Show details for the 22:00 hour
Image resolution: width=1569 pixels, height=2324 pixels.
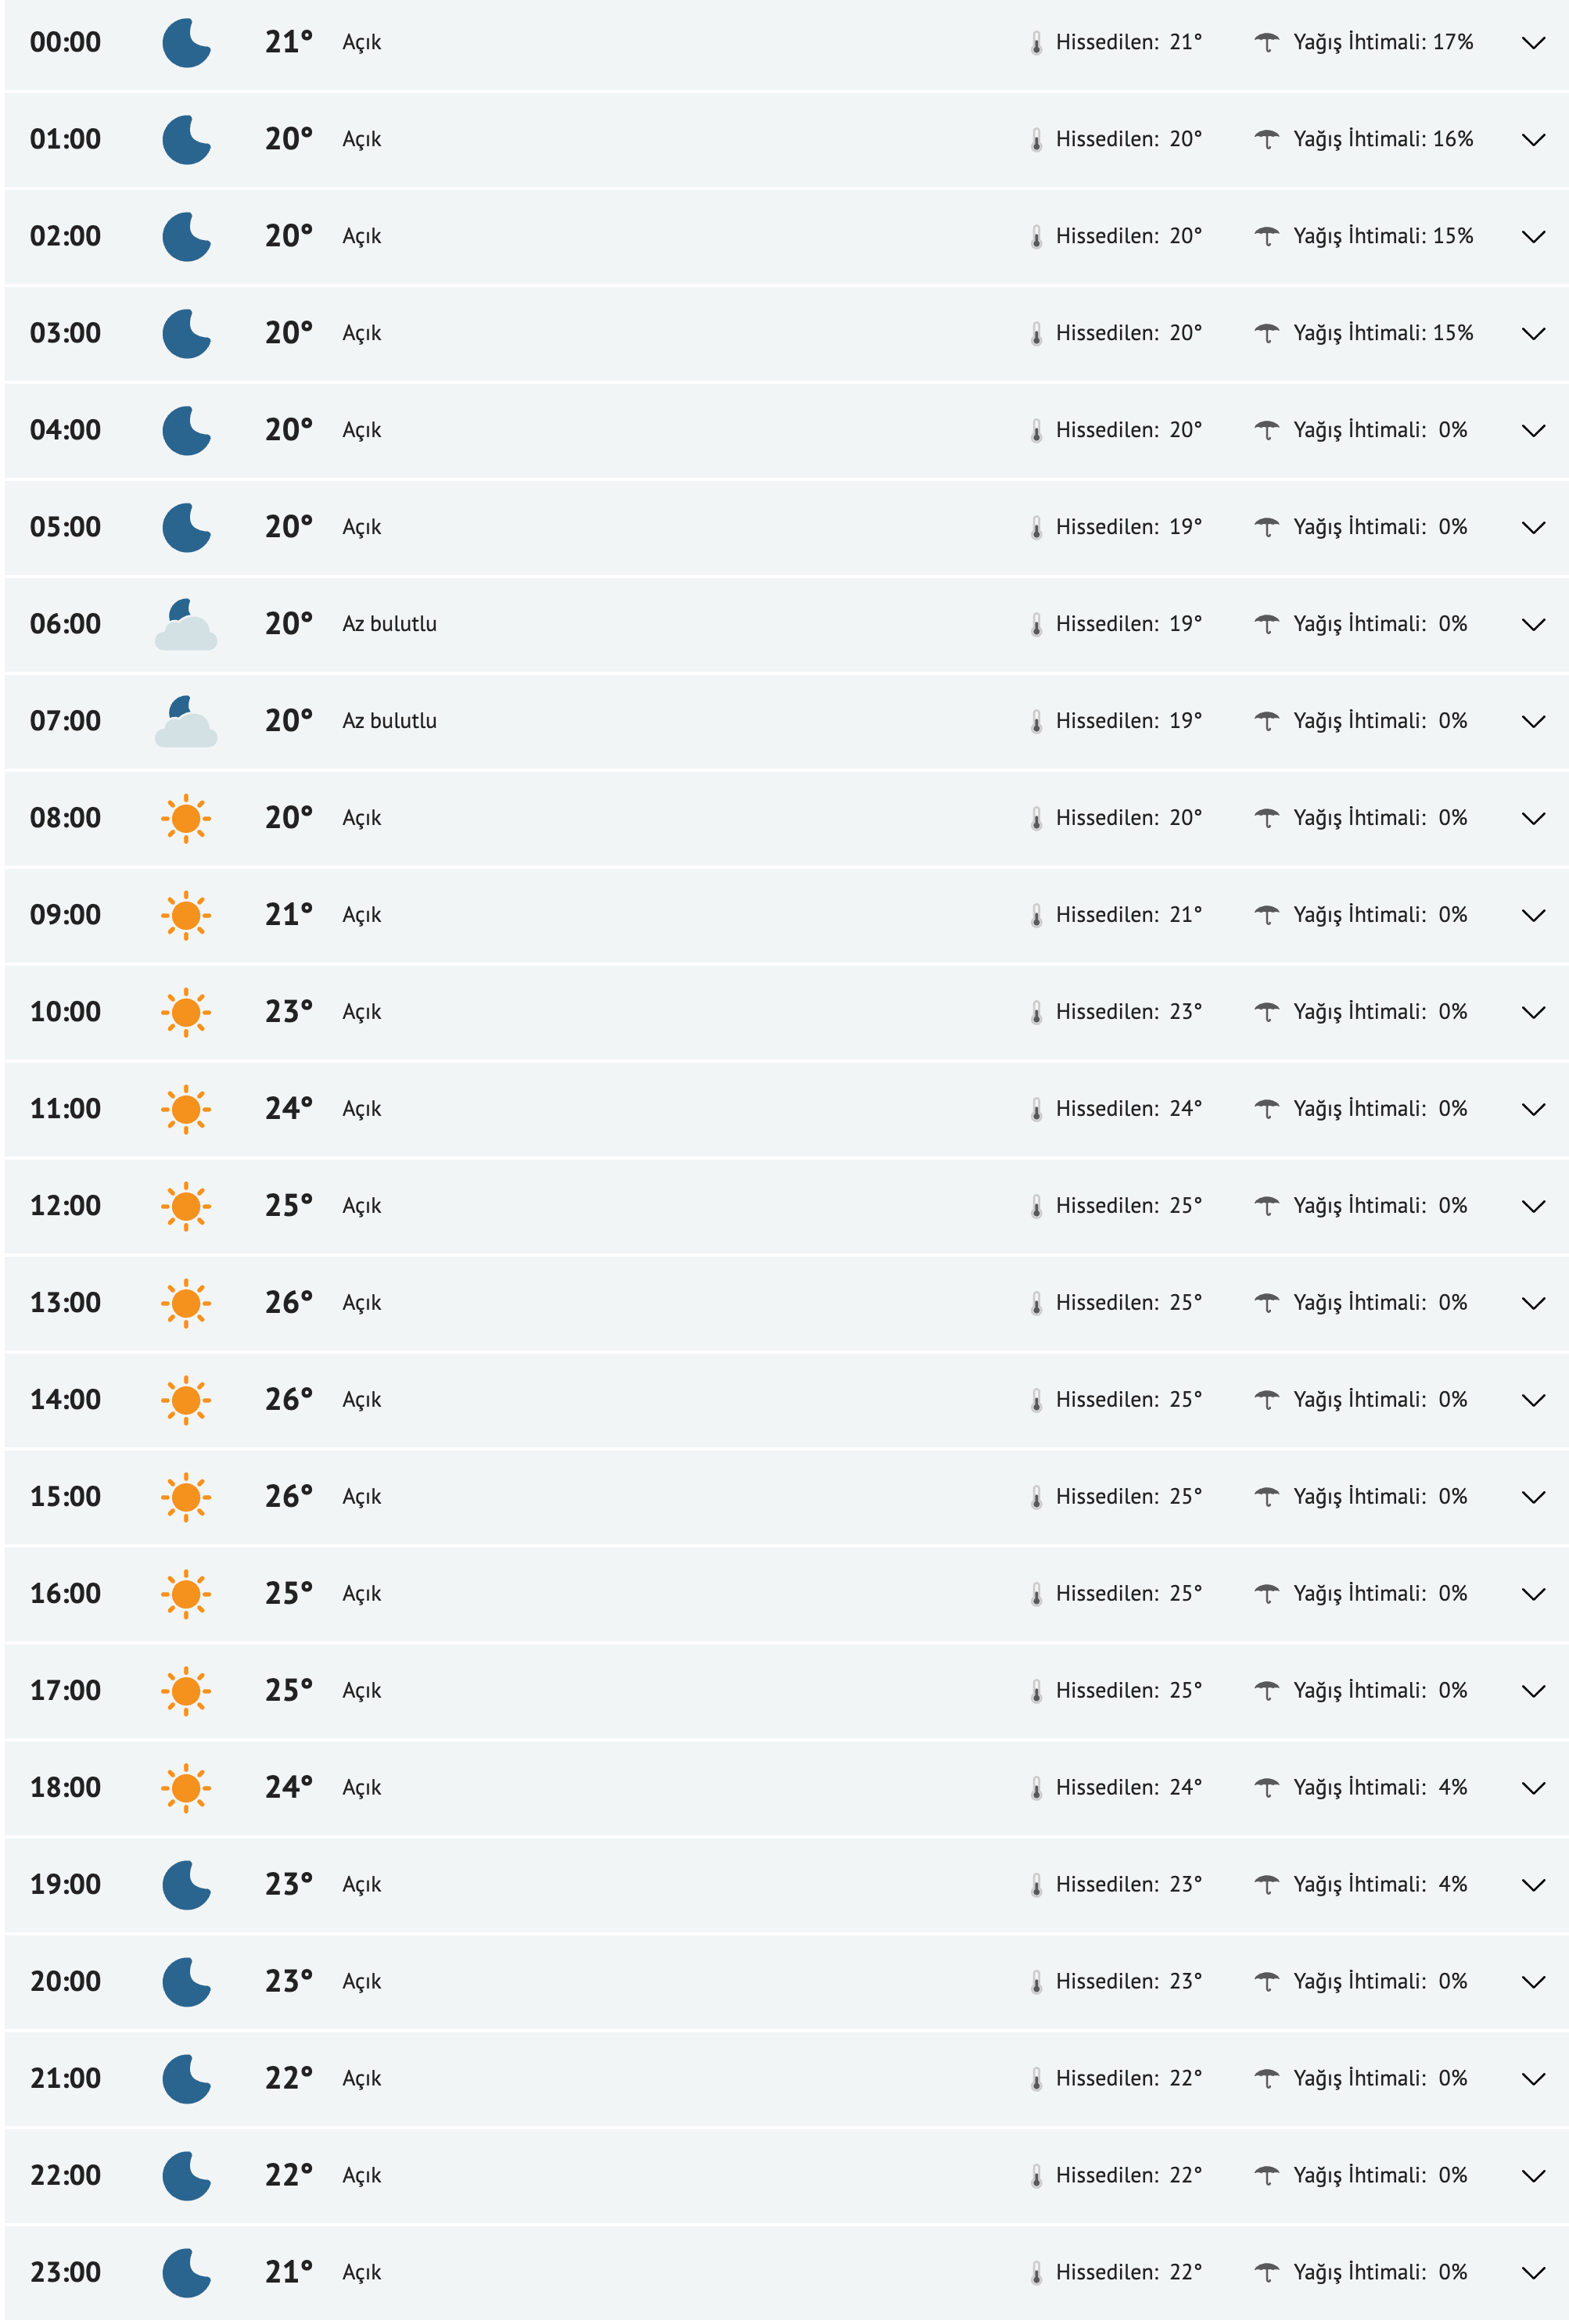[x=1533, y=2177]
